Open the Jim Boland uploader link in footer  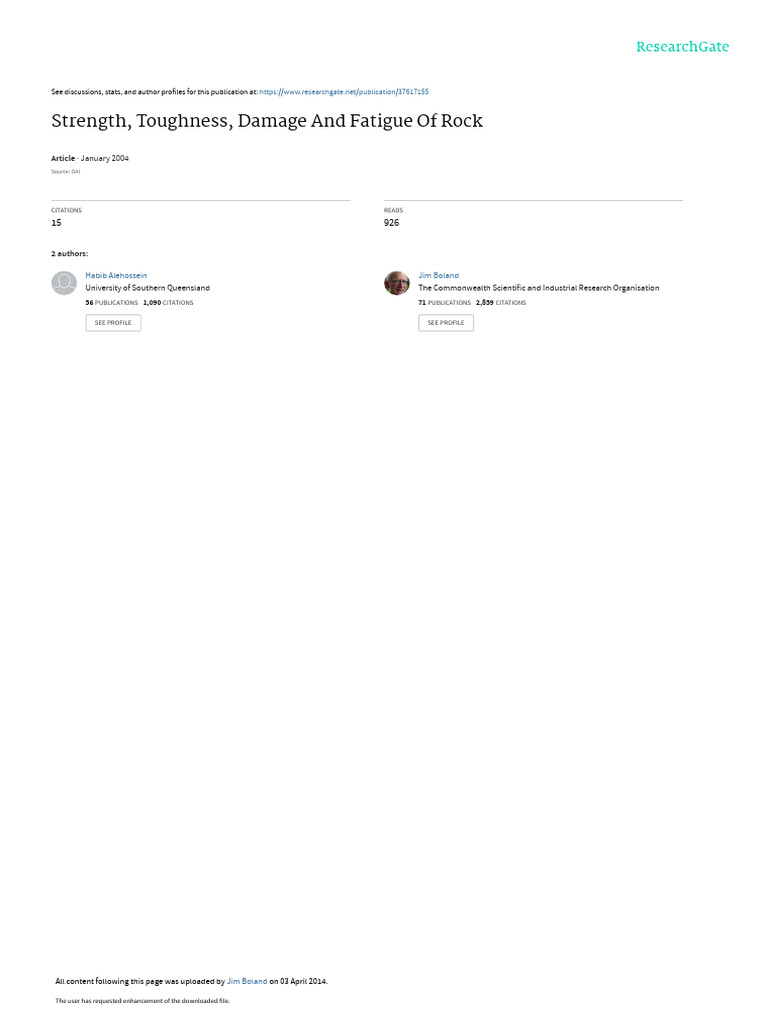[x=247, y=982]
